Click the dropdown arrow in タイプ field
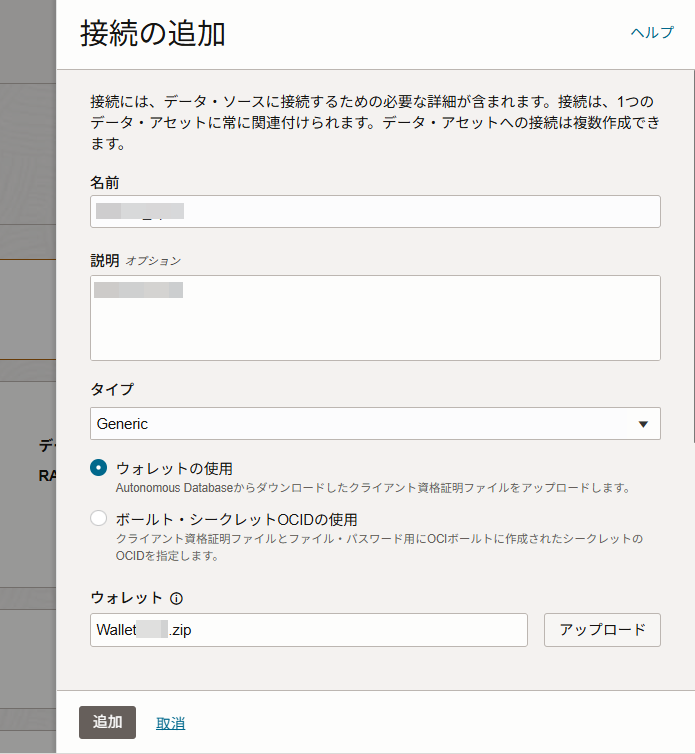This screenshot has height=754, width=695. 643,424
